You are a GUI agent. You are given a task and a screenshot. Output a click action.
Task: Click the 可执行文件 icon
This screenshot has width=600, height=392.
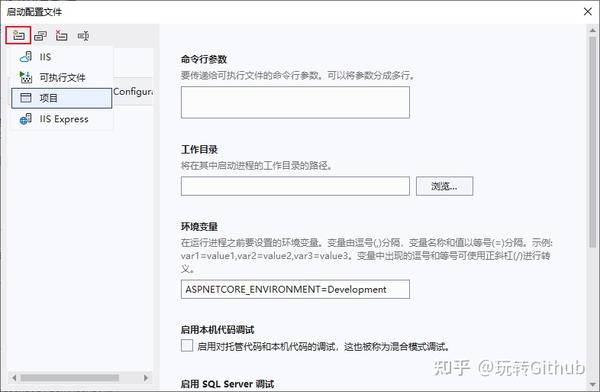[26, 77]
